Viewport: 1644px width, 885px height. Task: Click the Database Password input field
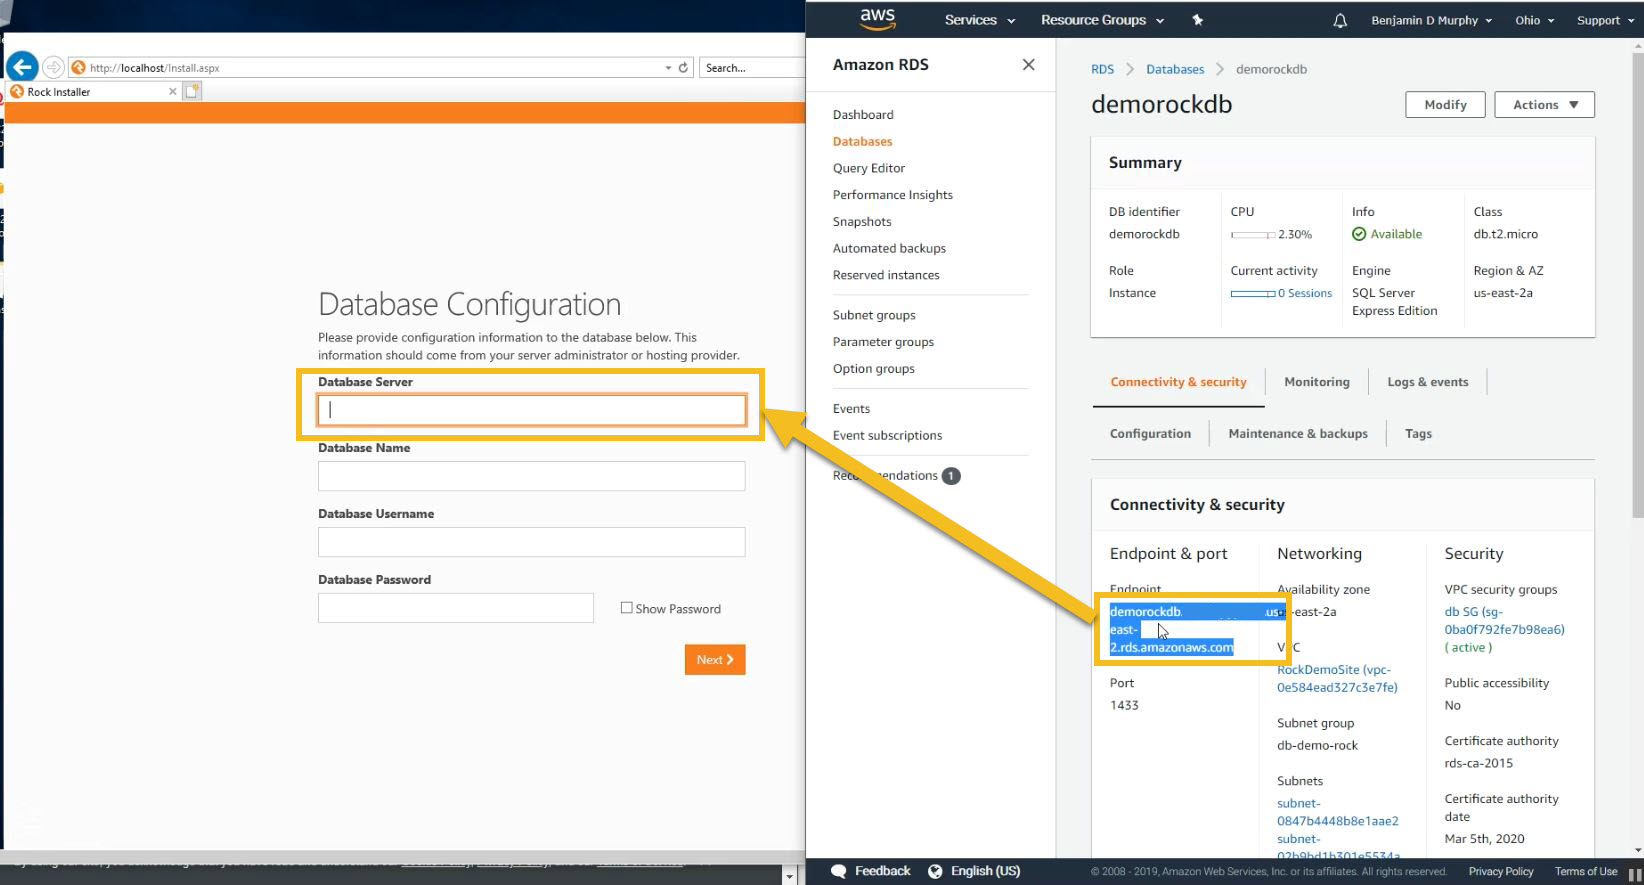tap(455, 608)
